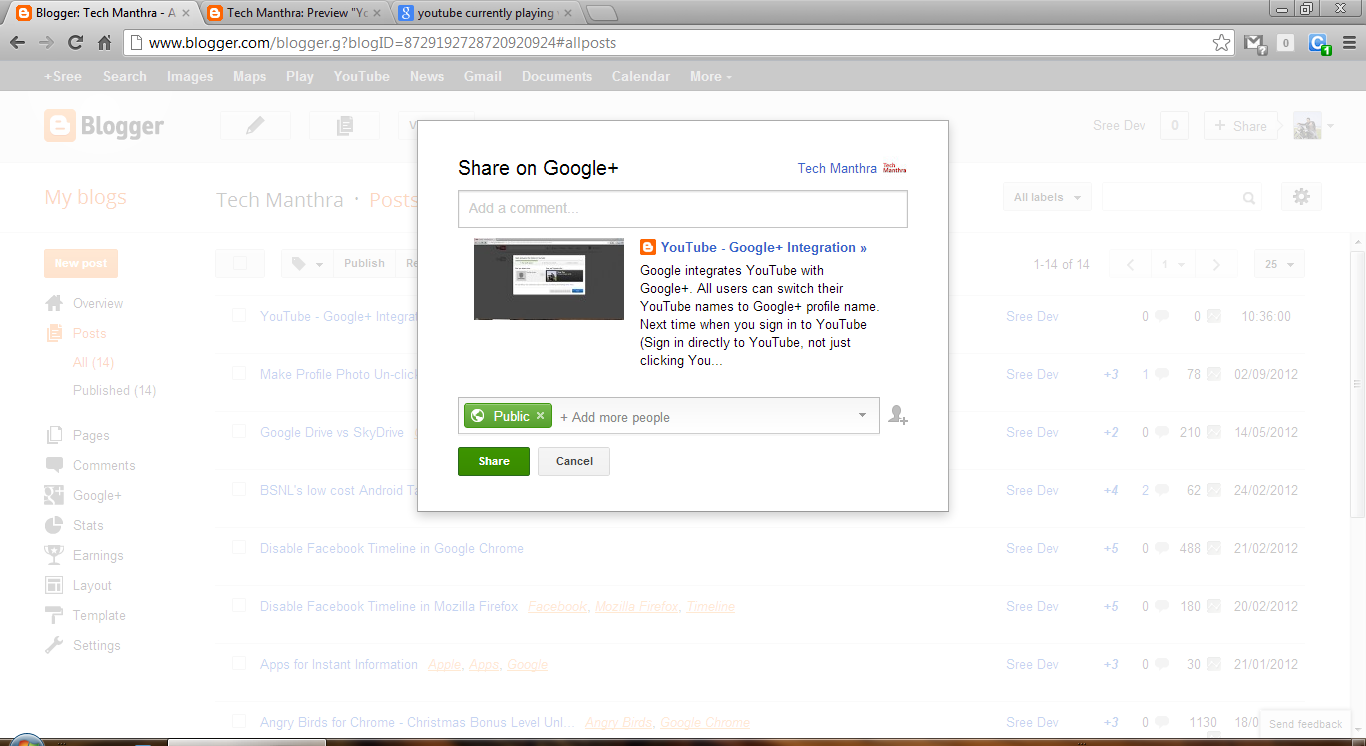Check the Apps for Instant Information post

[x=239, y=663]
